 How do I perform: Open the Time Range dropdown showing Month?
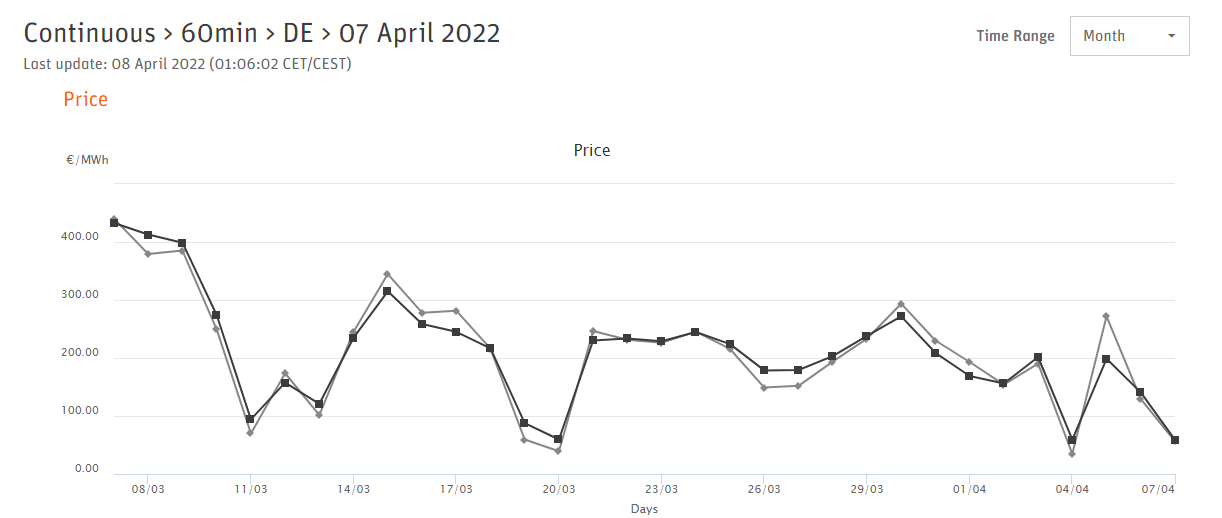coord(1128,36)
